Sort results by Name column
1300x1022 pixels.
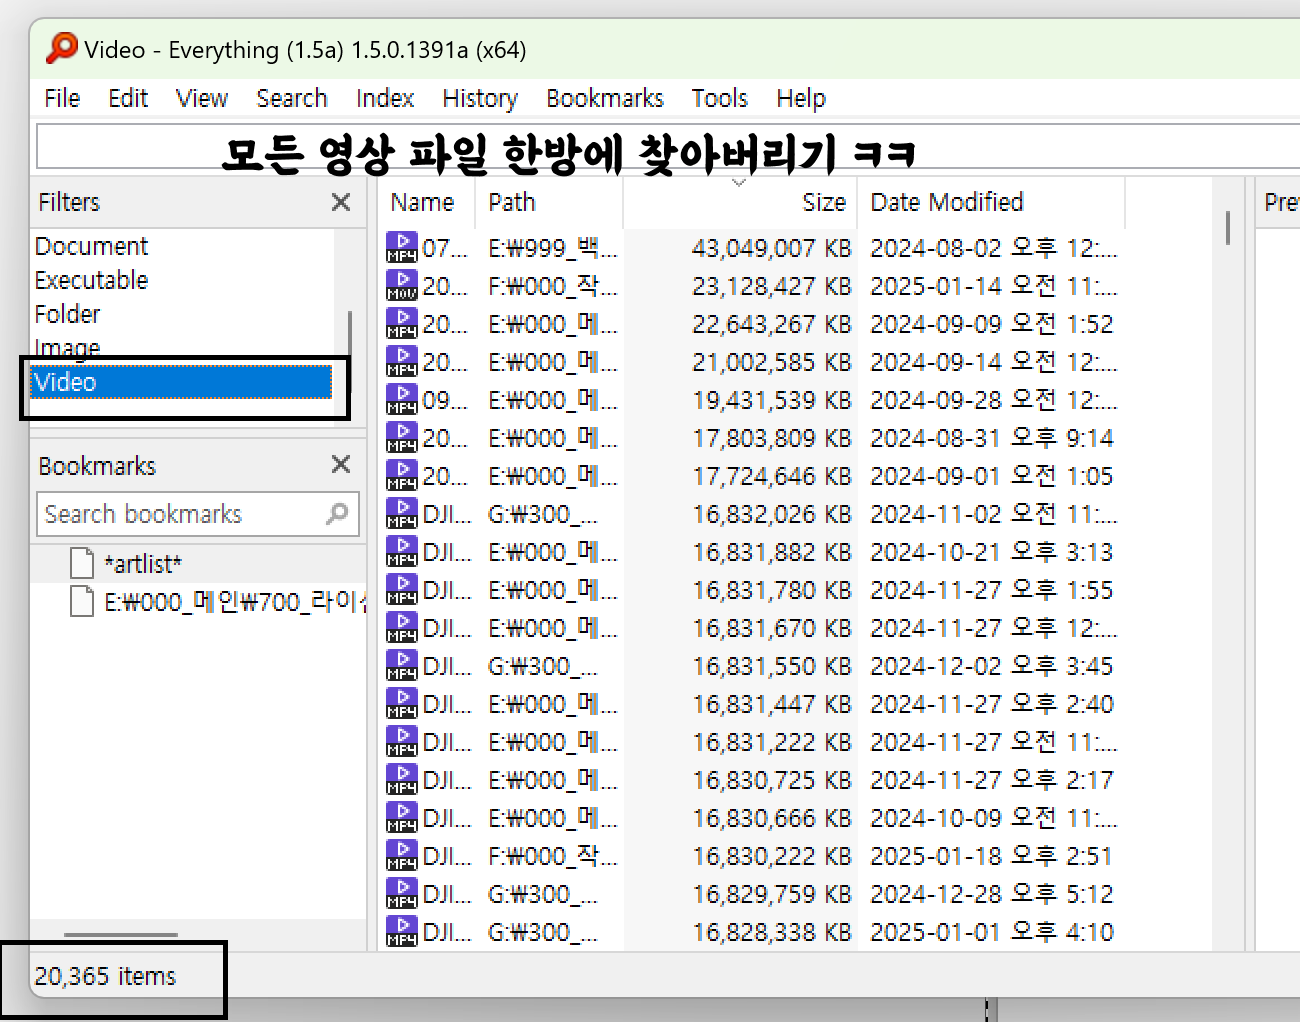click(x=422, y=202)
